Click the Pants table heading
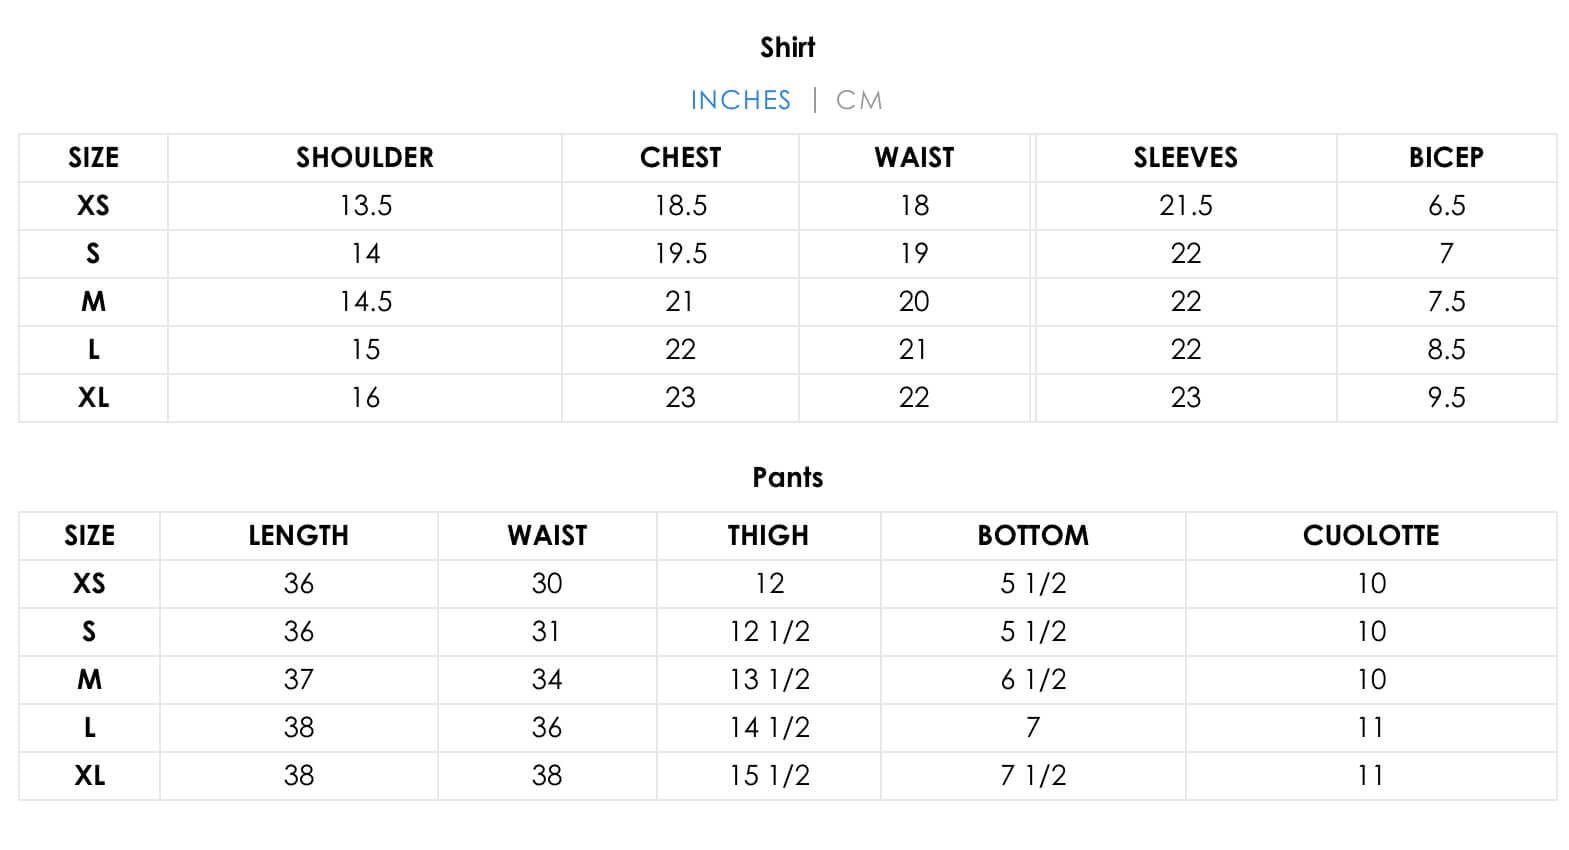1569x850 pixels. coord(787,477)
